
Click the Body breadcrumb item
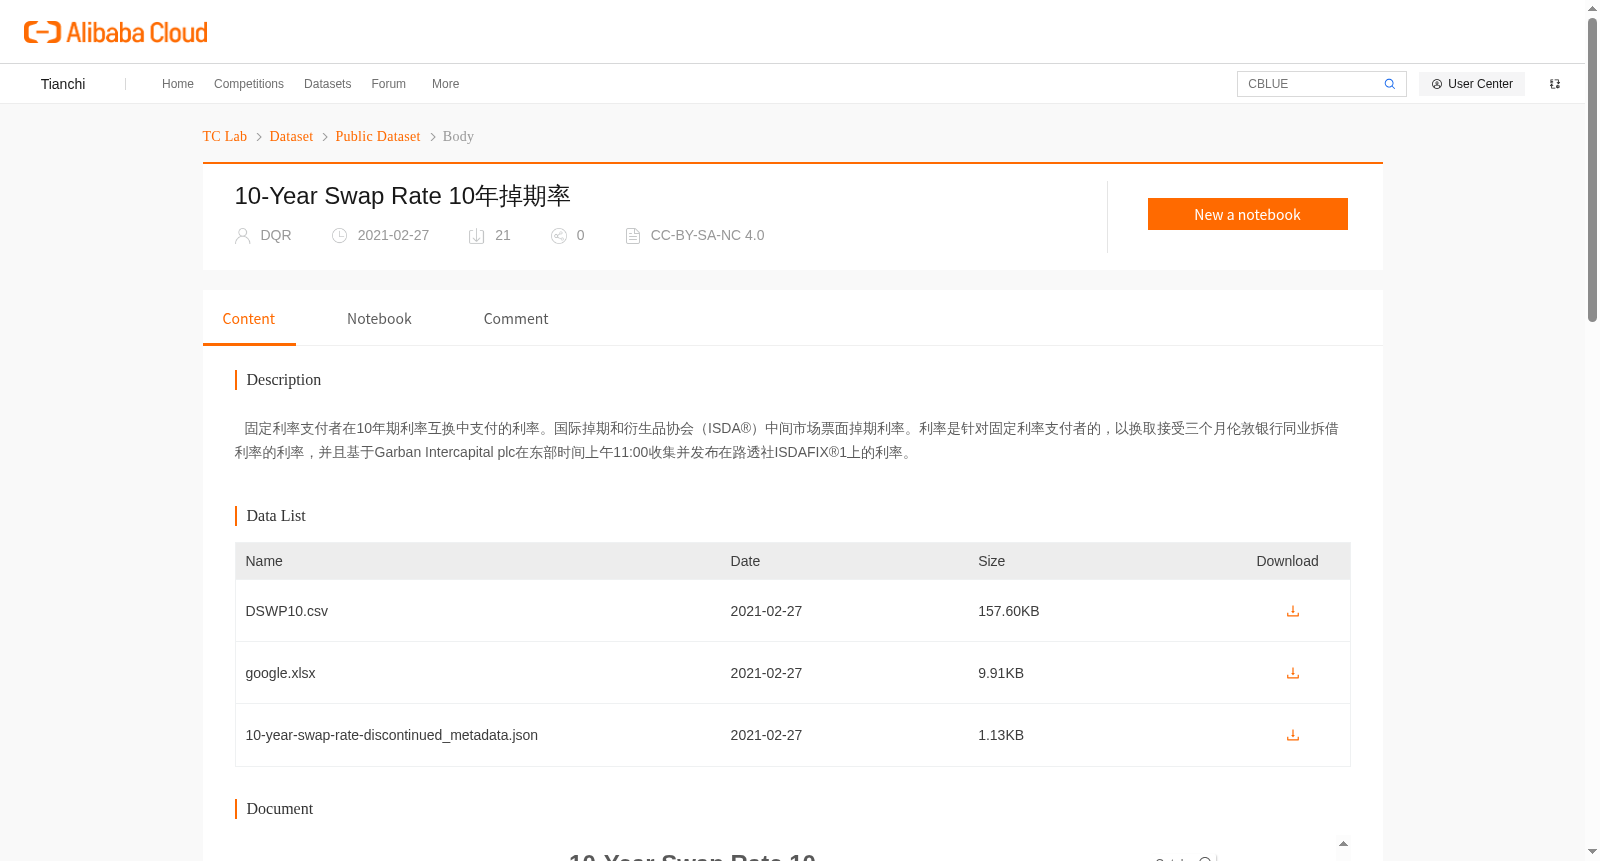pyautogui.click(x=458, y=136)
